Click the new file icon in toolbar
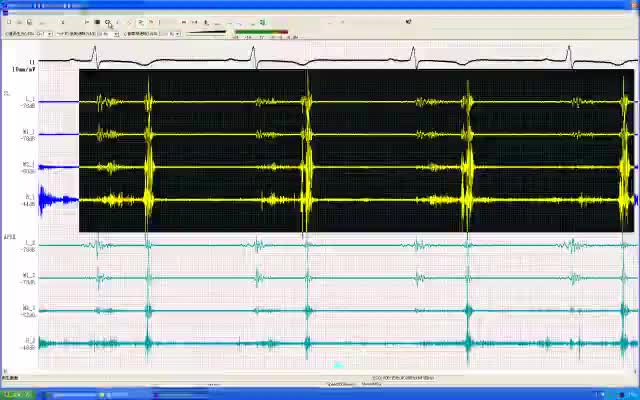 point(8,22)
